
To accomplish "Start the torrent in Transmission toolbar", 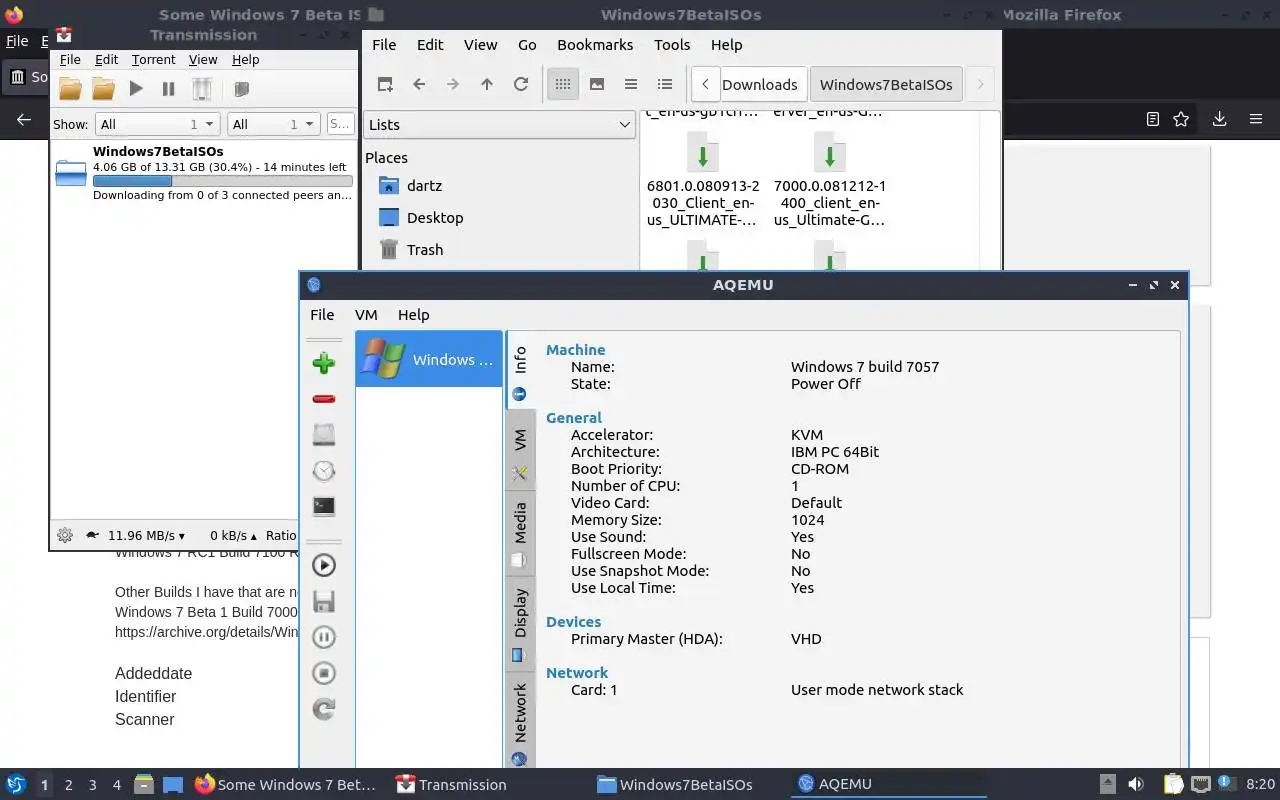I will click(136, 89).
